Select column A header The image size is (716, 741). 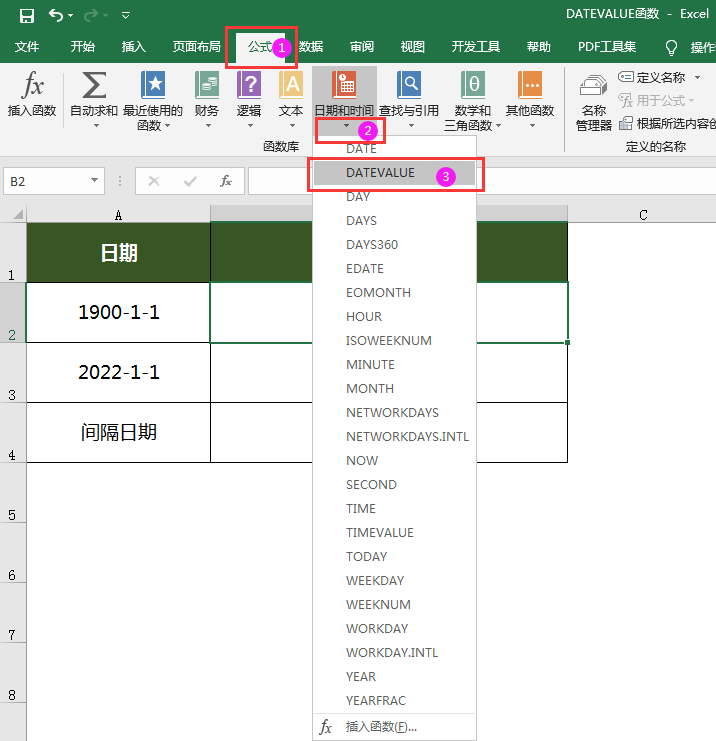118,215
